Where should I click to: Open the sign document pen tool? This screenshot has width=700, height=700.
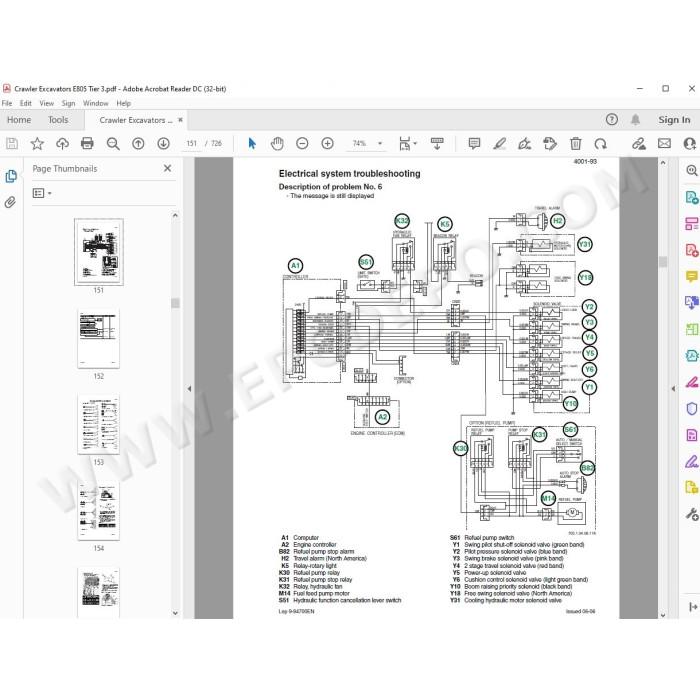coord(525,143)
